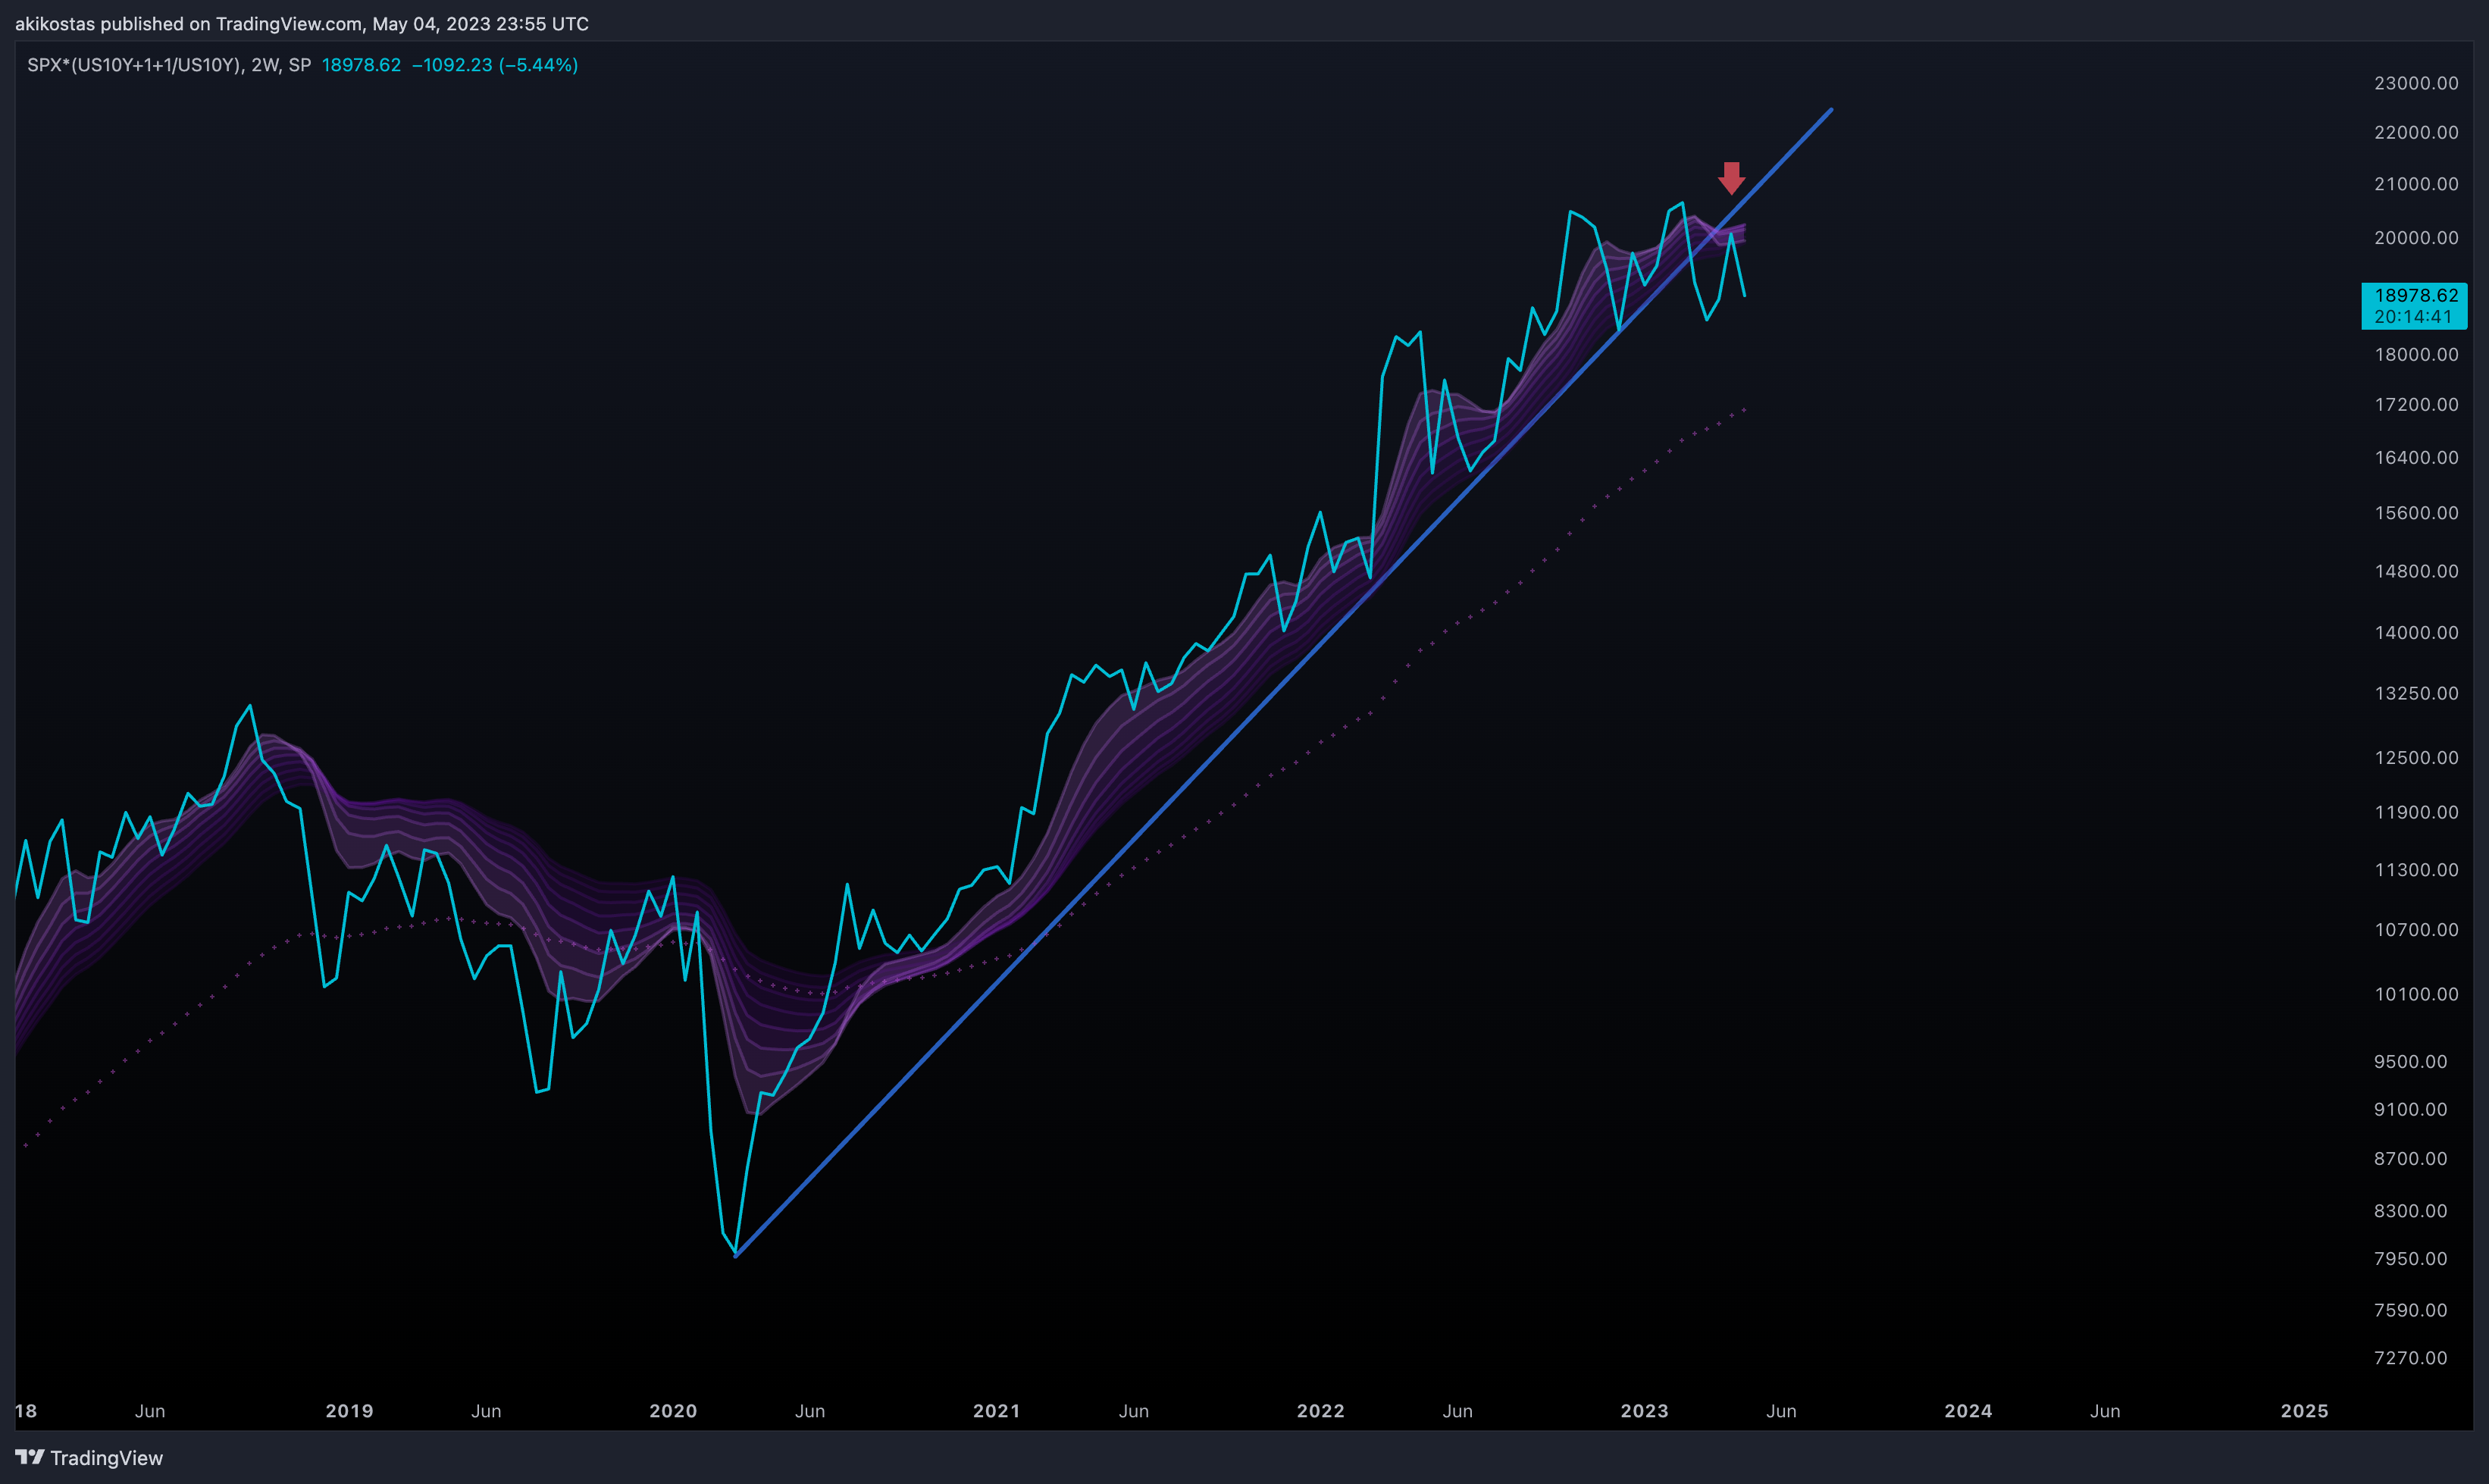This screenshot has height=1484, width=2489.
Task: Click the 2025 label on time axis
Action: (2305, 1411)
